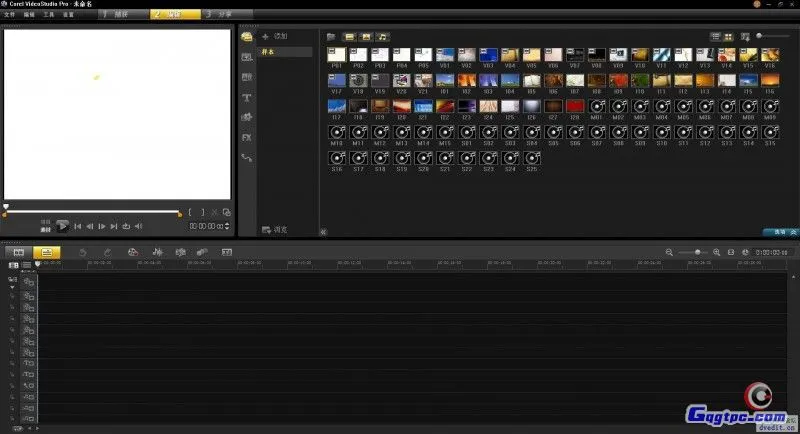Open the Transition library in sidebar

pyautogui.click(x=246, y=77)
